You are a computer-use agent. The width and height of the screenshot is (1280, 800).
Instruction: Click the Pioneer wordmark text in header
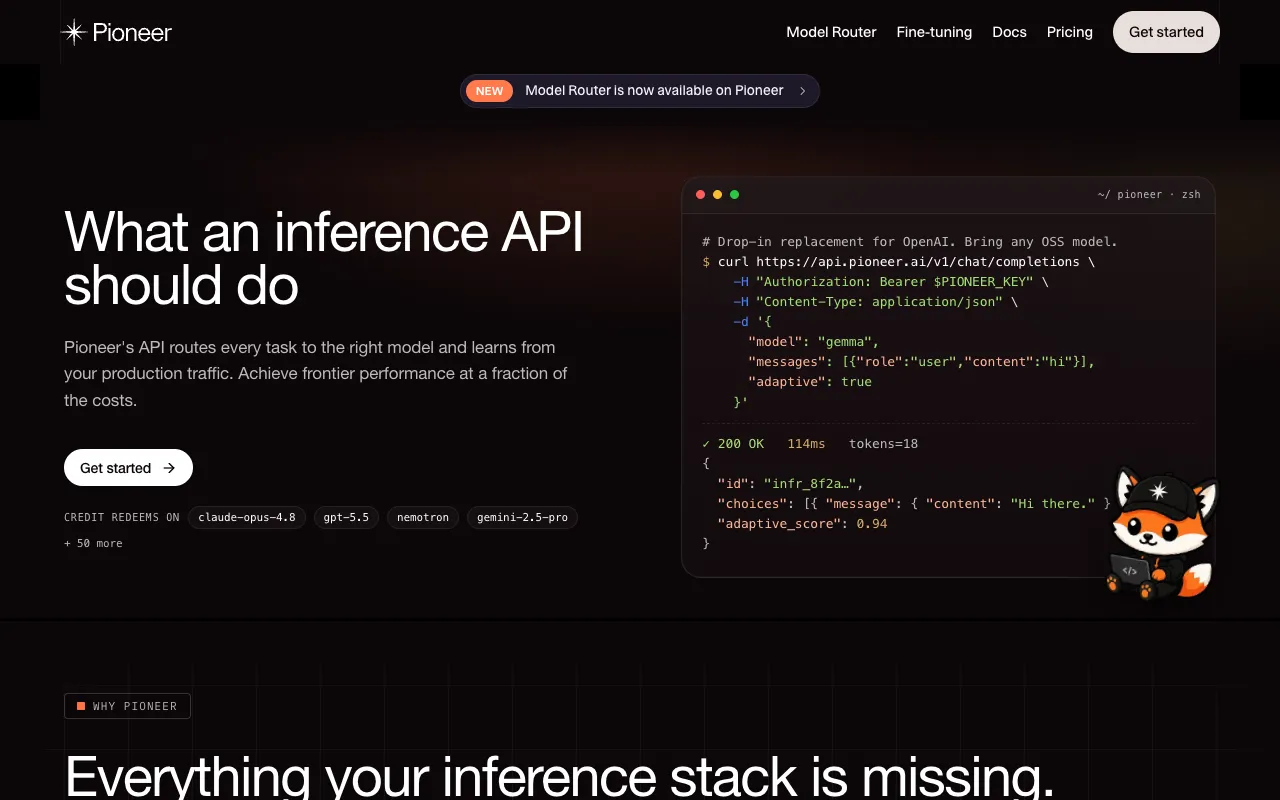[x=132, y=32]
